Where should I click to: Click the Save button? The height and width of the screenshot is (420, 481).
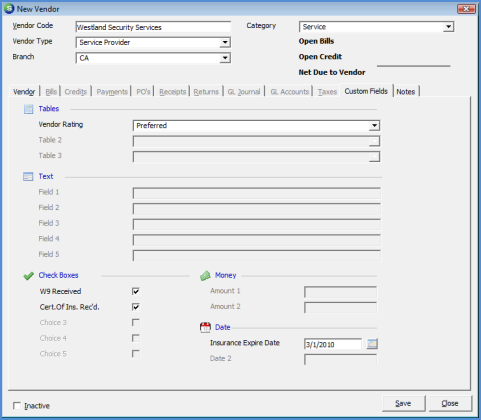tap(403, 403)
